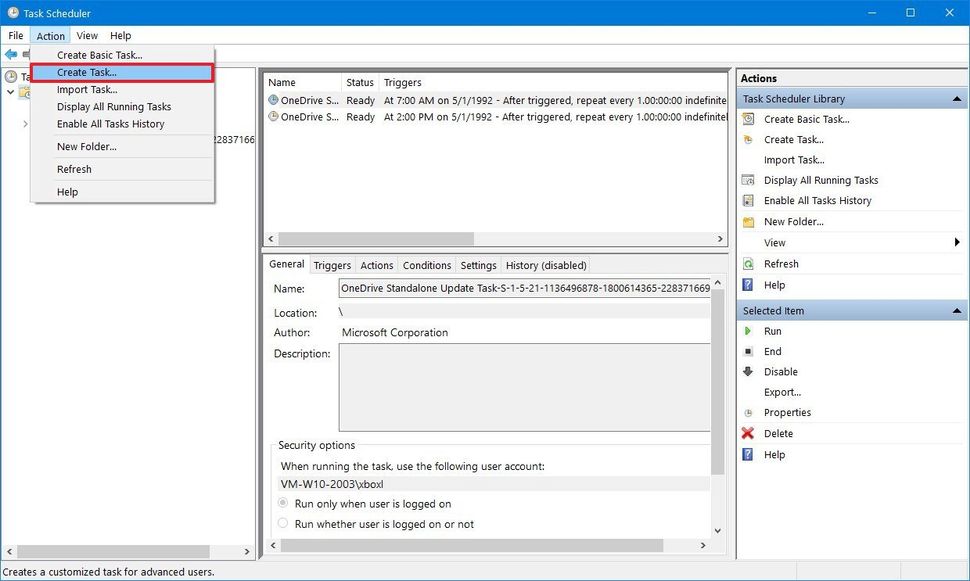Select Run only when user is logged on
This screenshot has width=970, height=581.
(281, 504)
